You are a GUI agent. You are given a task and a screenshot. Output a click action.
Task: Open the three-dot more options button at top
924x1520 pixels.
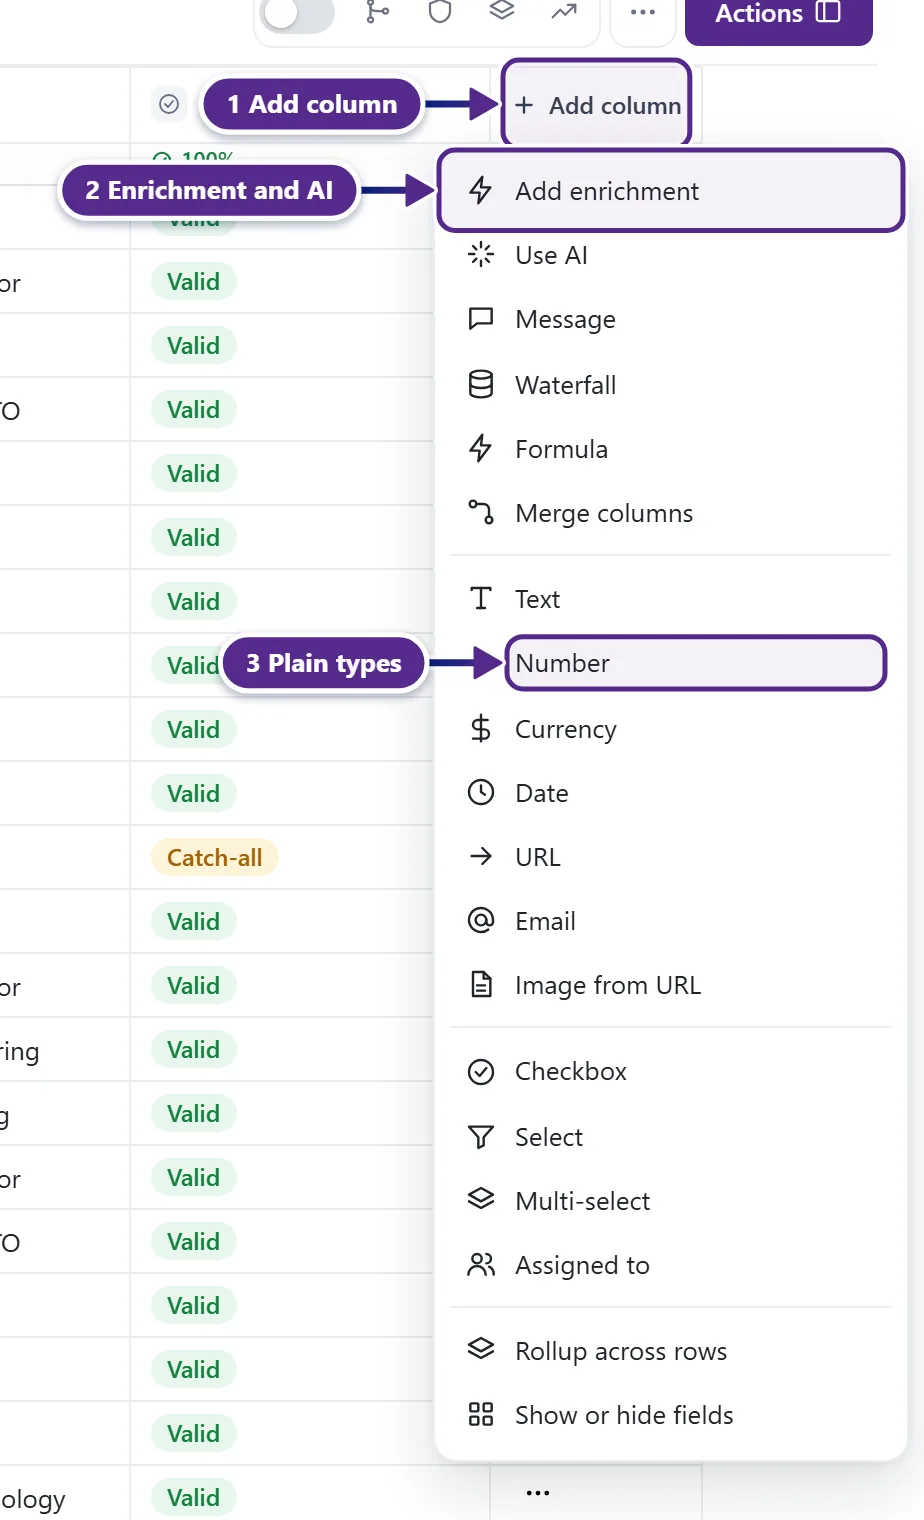tap(643, 13)
